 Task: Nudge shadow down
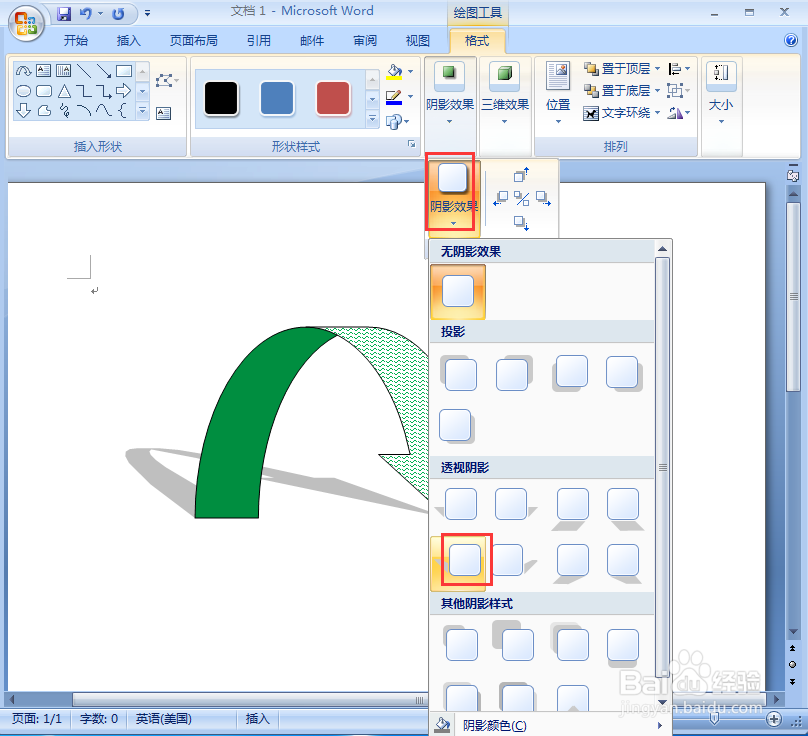click(521, 223)
